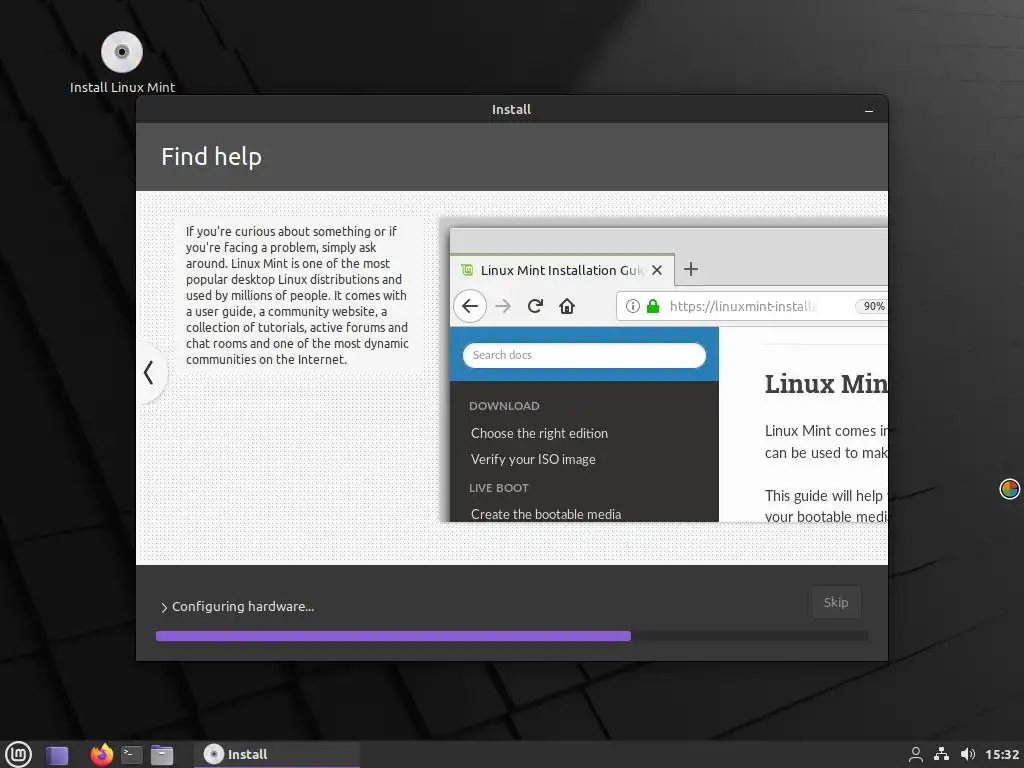
Task: Open the Terminal from the panel
Action: 132,754
